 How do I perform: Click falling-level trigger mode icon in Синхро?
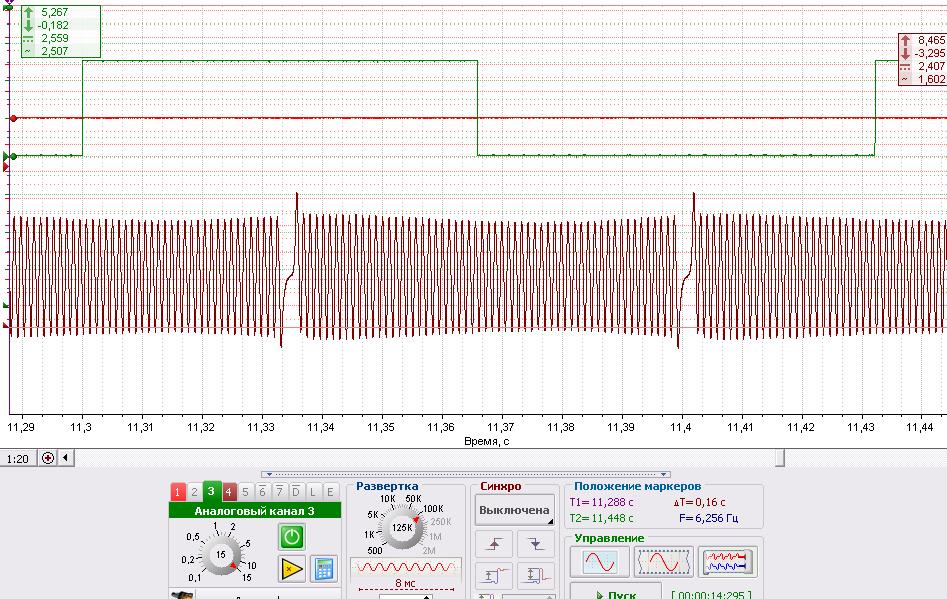pos(536,575)
